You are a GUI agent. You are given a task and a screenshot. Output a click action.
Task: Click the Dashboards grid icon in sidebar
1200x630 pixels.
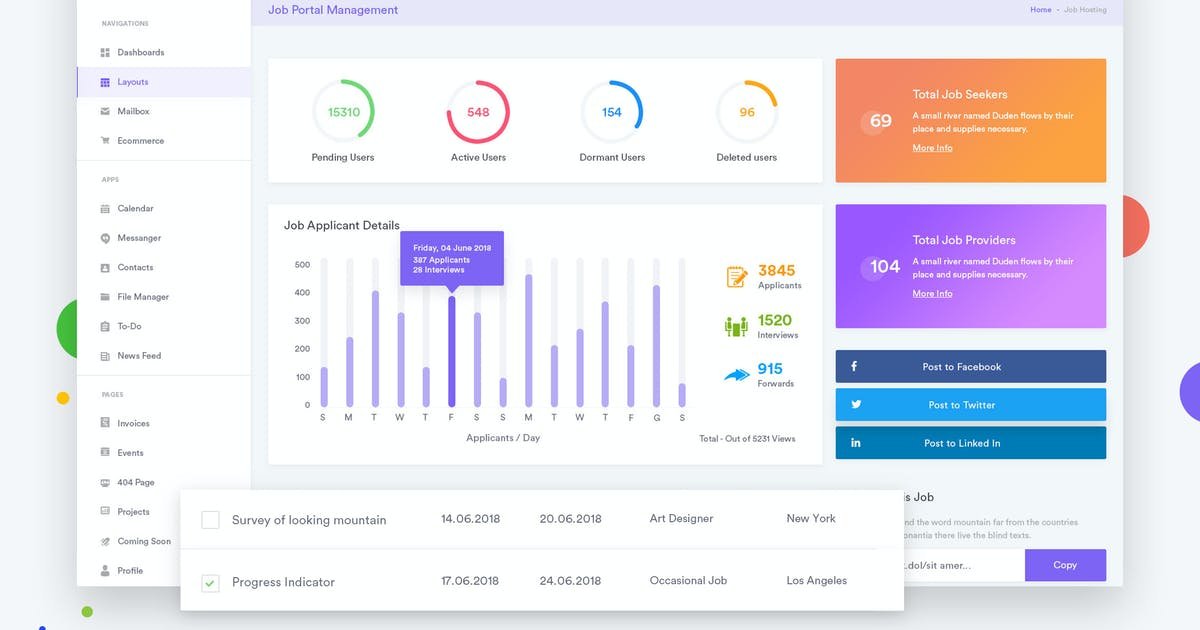[105, 52]
